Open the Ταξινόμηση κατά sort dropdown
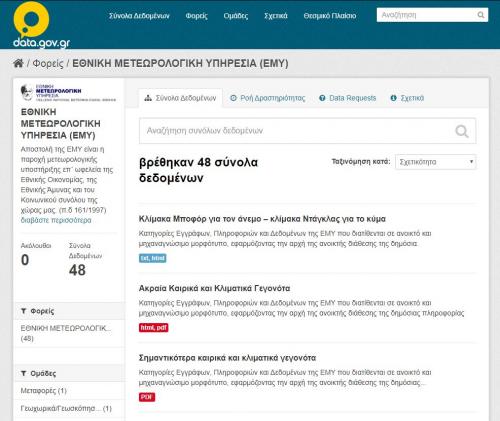 click(x=436, y=162)
